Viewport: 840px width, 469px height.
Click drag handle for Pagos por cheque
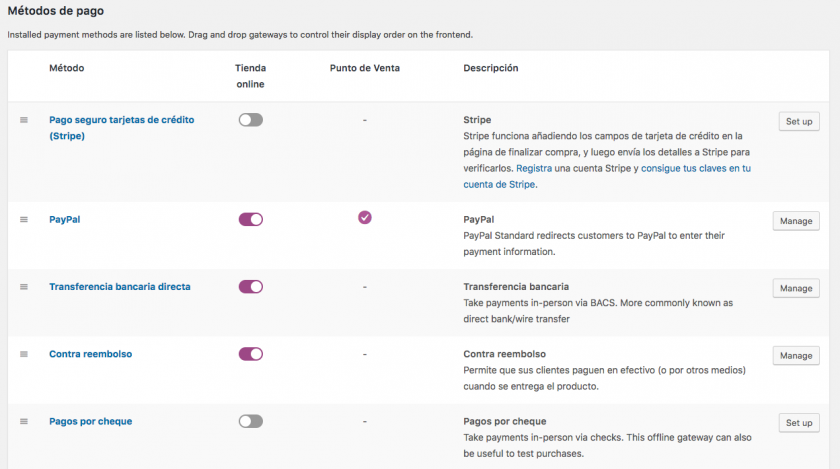click(x=24, y=422)
